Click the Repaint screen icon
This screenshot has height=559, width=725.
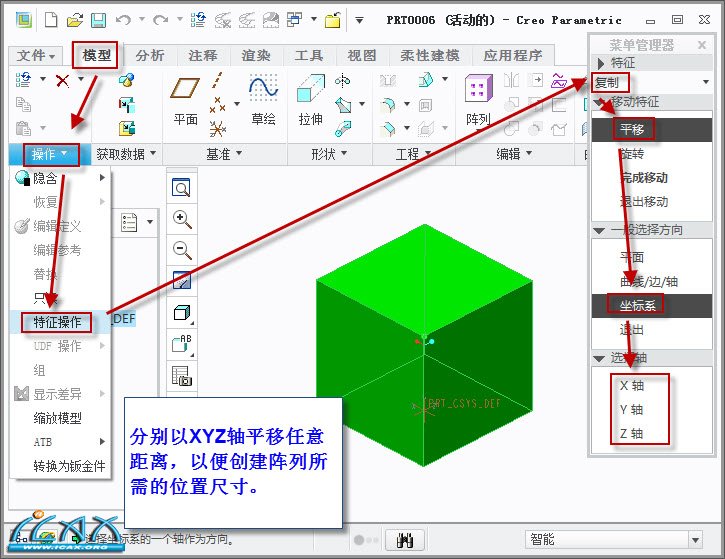click(182, 281)
